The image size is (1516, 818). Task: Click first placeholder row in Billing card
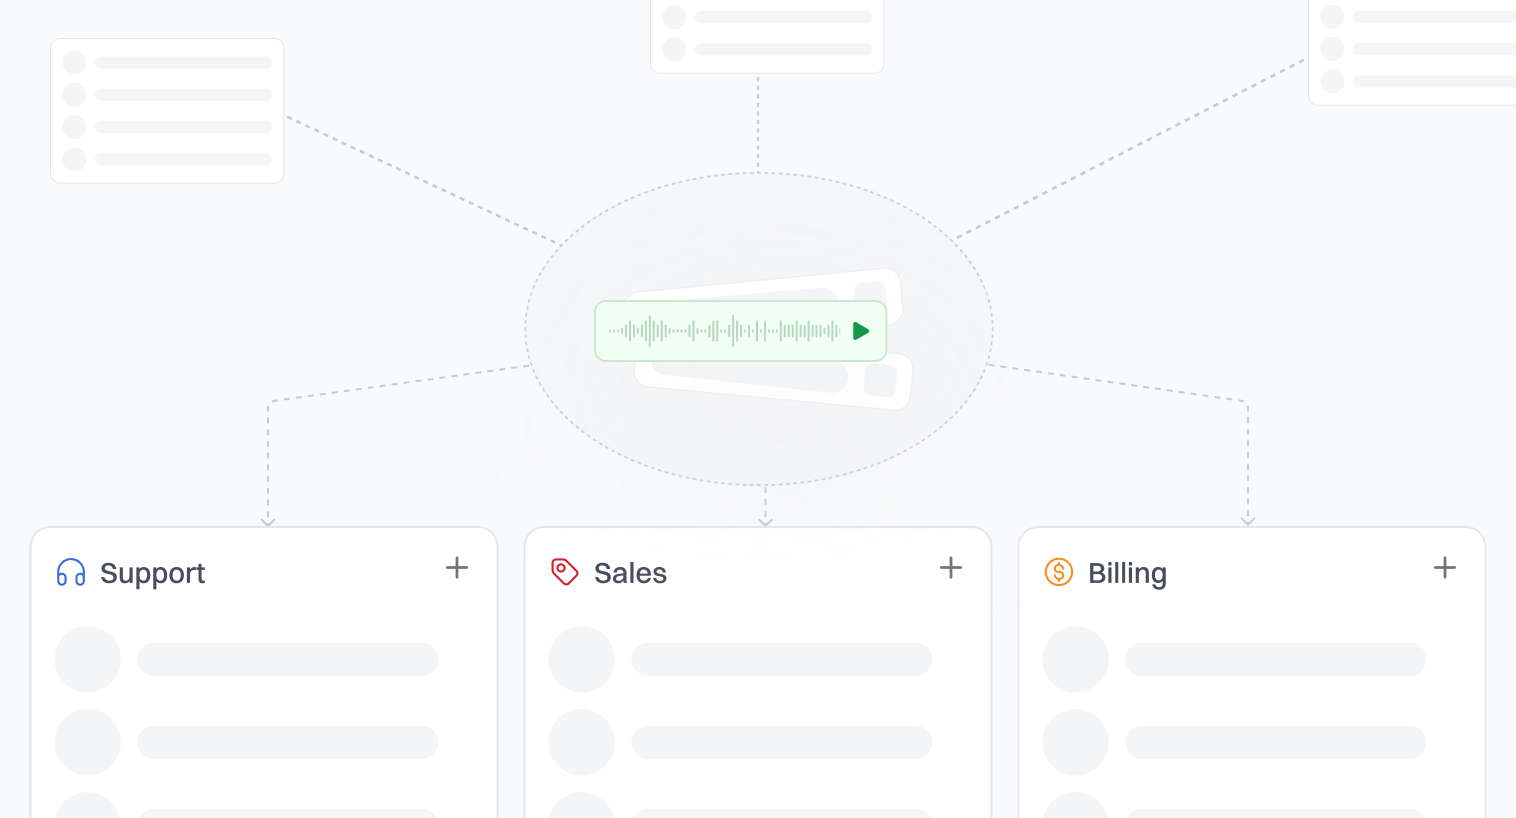click(1276, 659)
